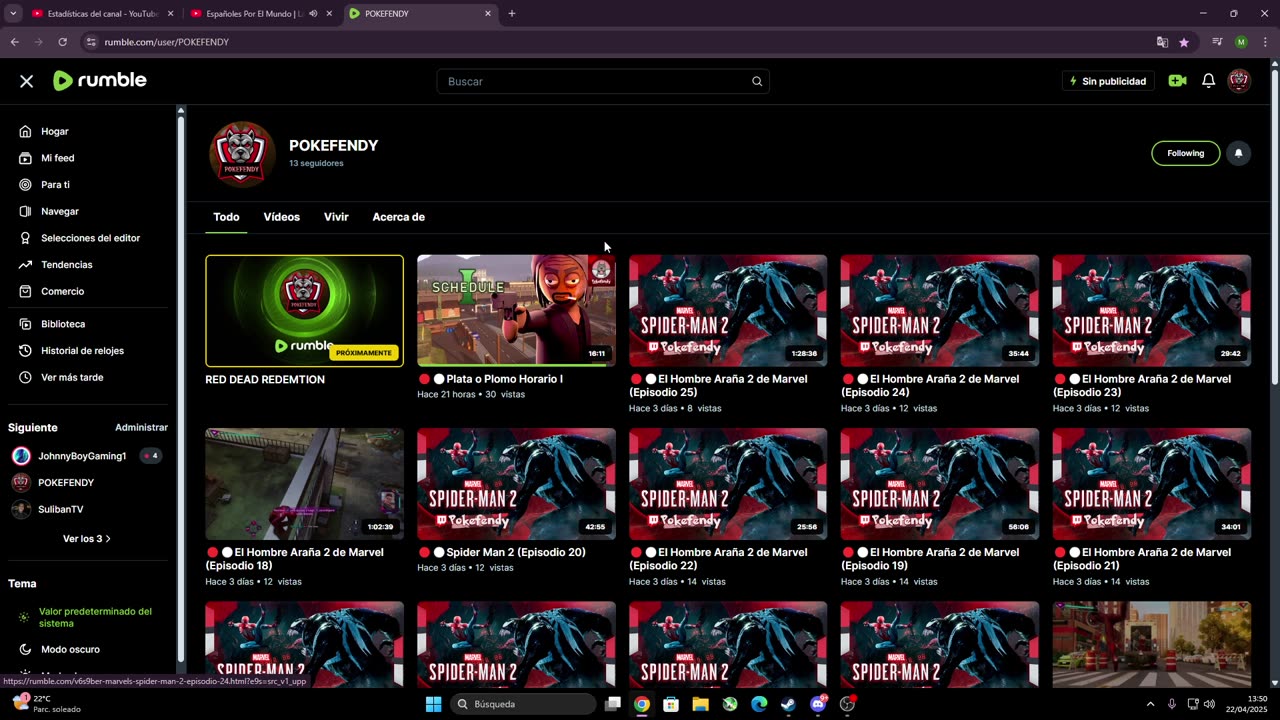
Task: Switch to the Vídeos tab
Action: click(282, 217)
